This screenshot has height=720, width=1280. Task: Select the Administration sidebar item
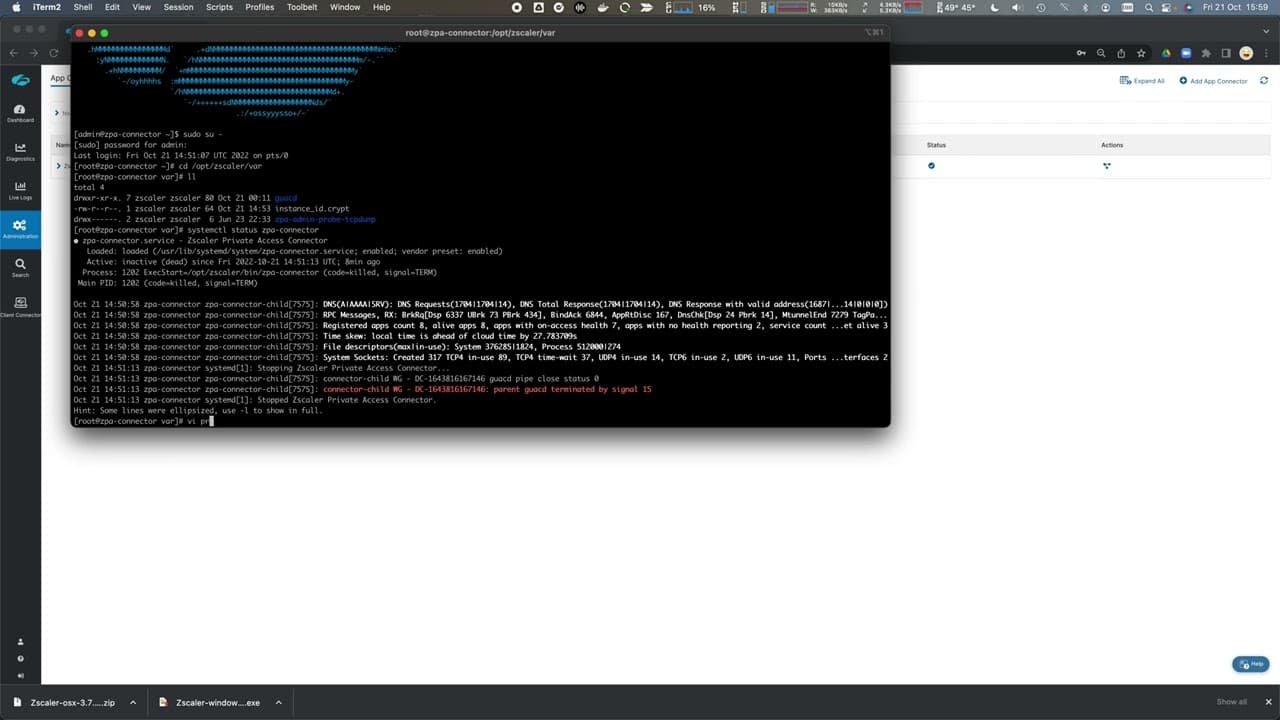(x=20, y=229)
